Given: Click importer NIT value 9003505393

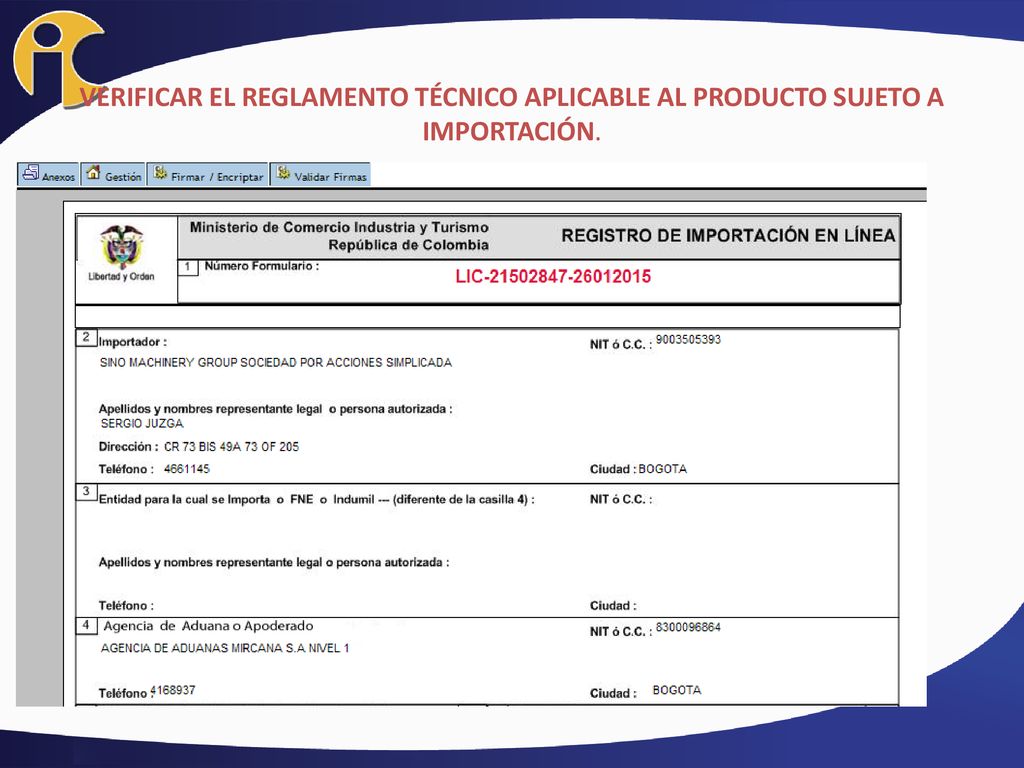Looking at the screenshot, I should (688, 340).
